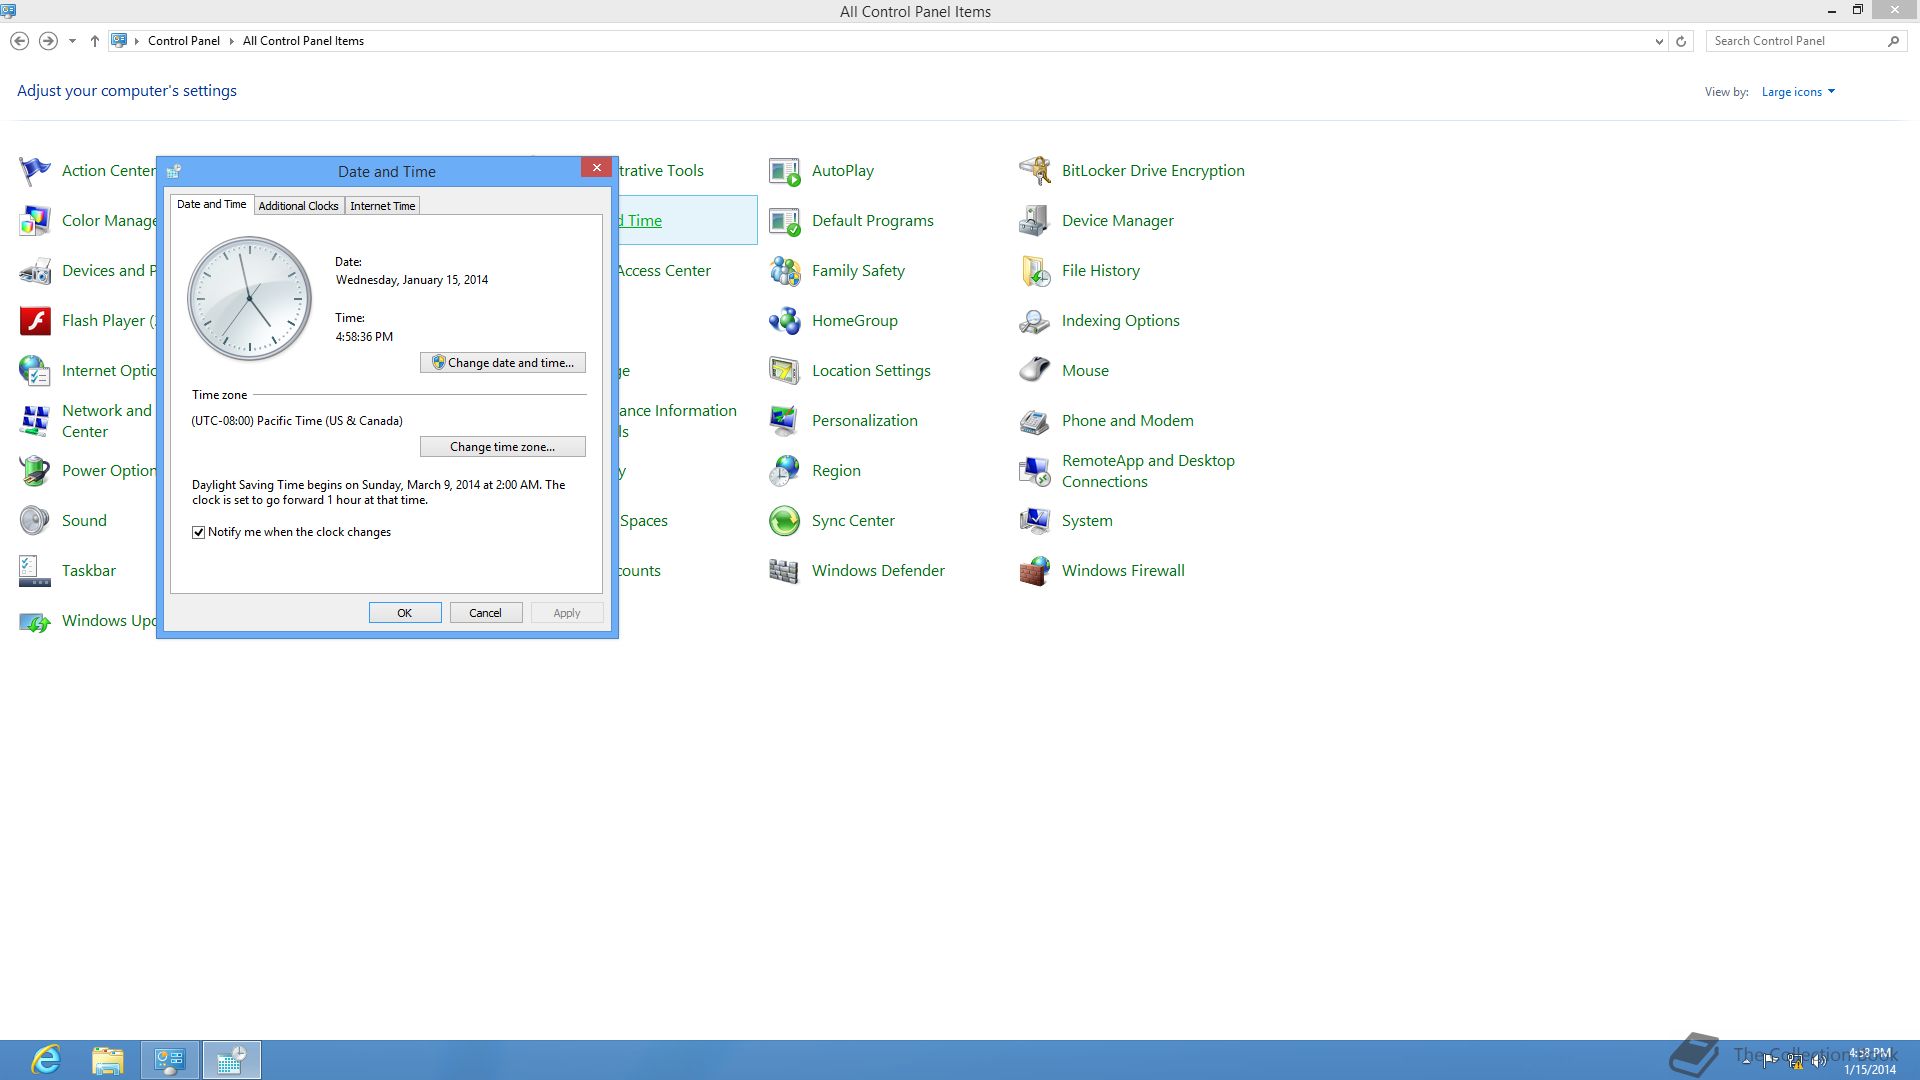Open the File History icon
This screenshot has height=1080, width=1920.
pos(1035,271)
